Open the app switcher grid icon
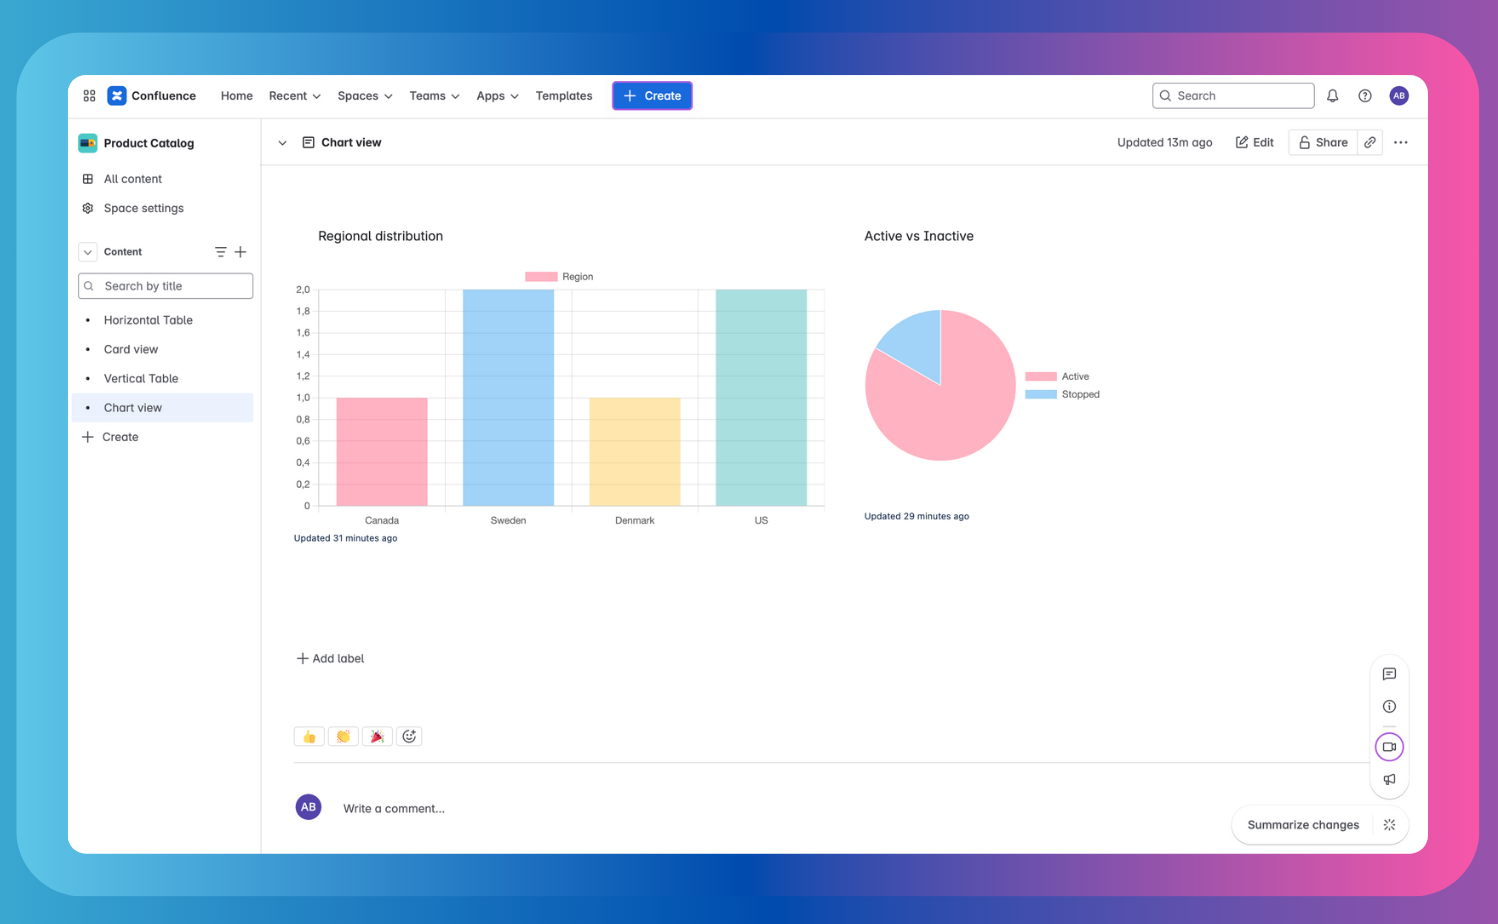 (89, 95)
